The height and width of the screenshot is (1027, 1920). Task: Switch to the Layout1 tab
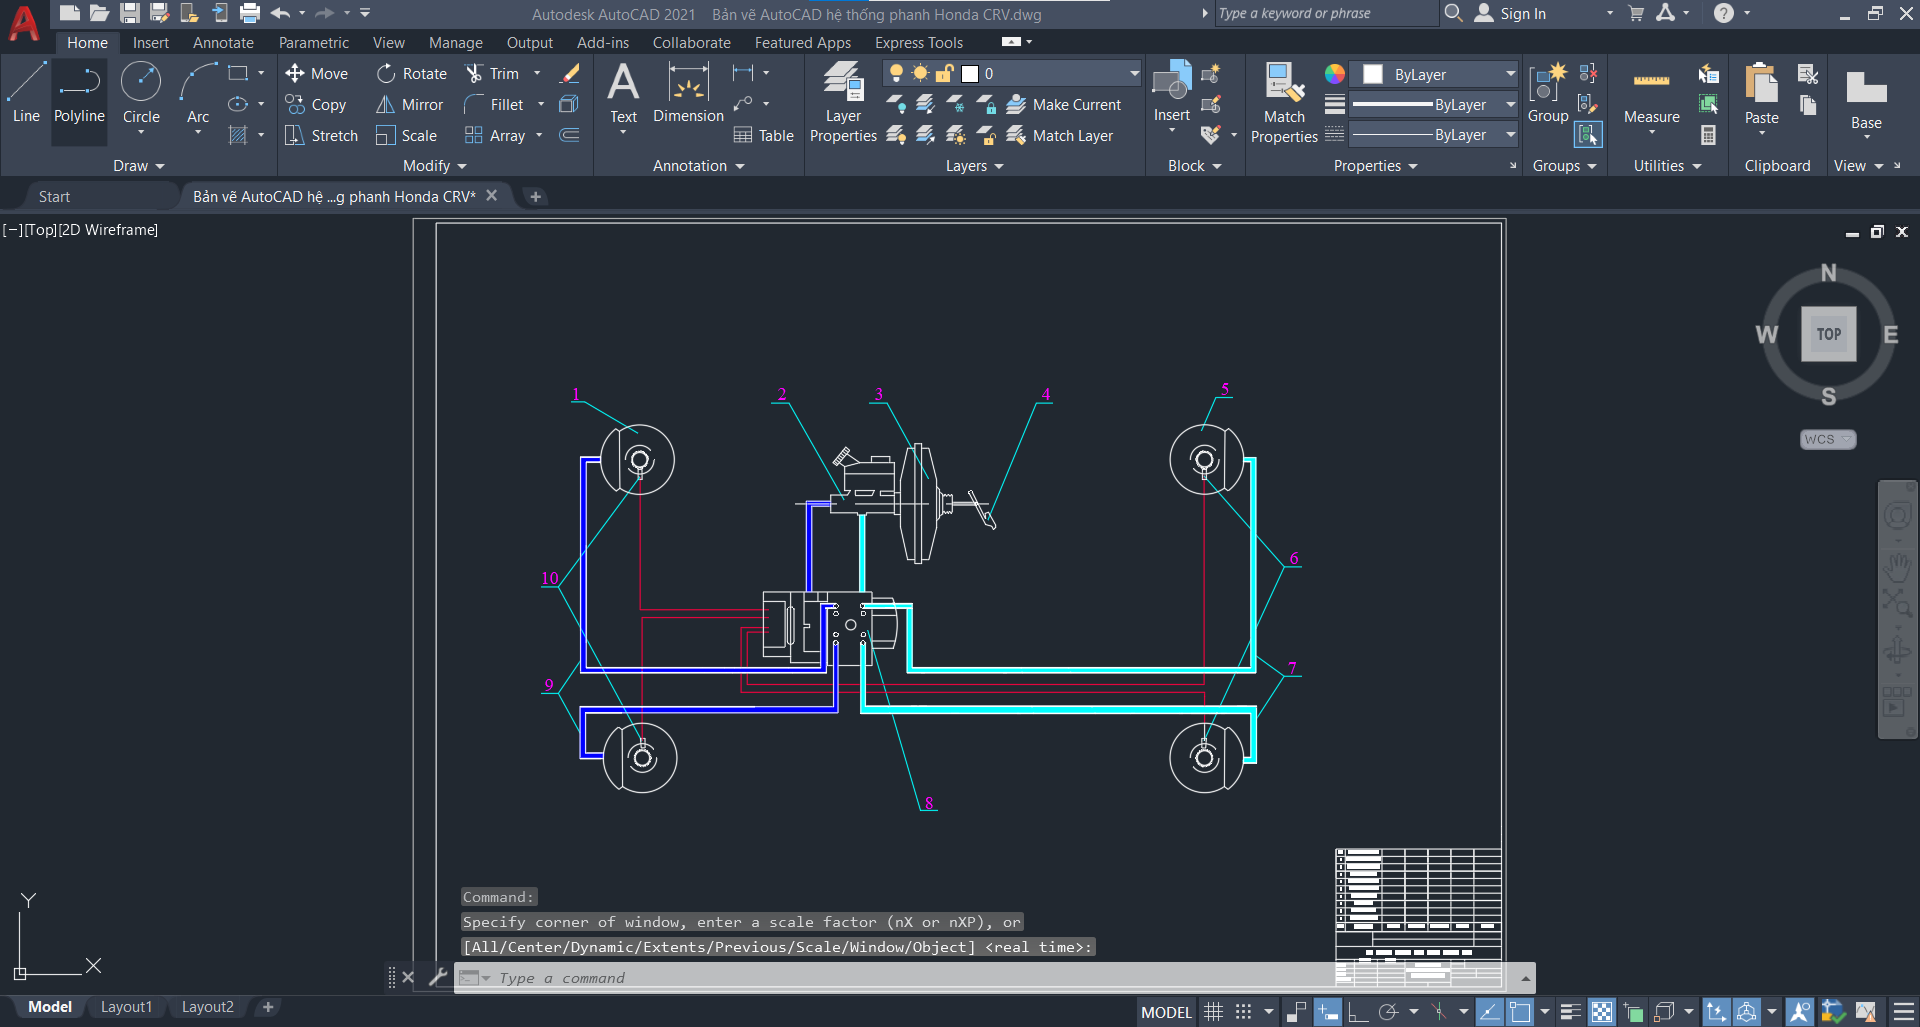click(126, 1007)
